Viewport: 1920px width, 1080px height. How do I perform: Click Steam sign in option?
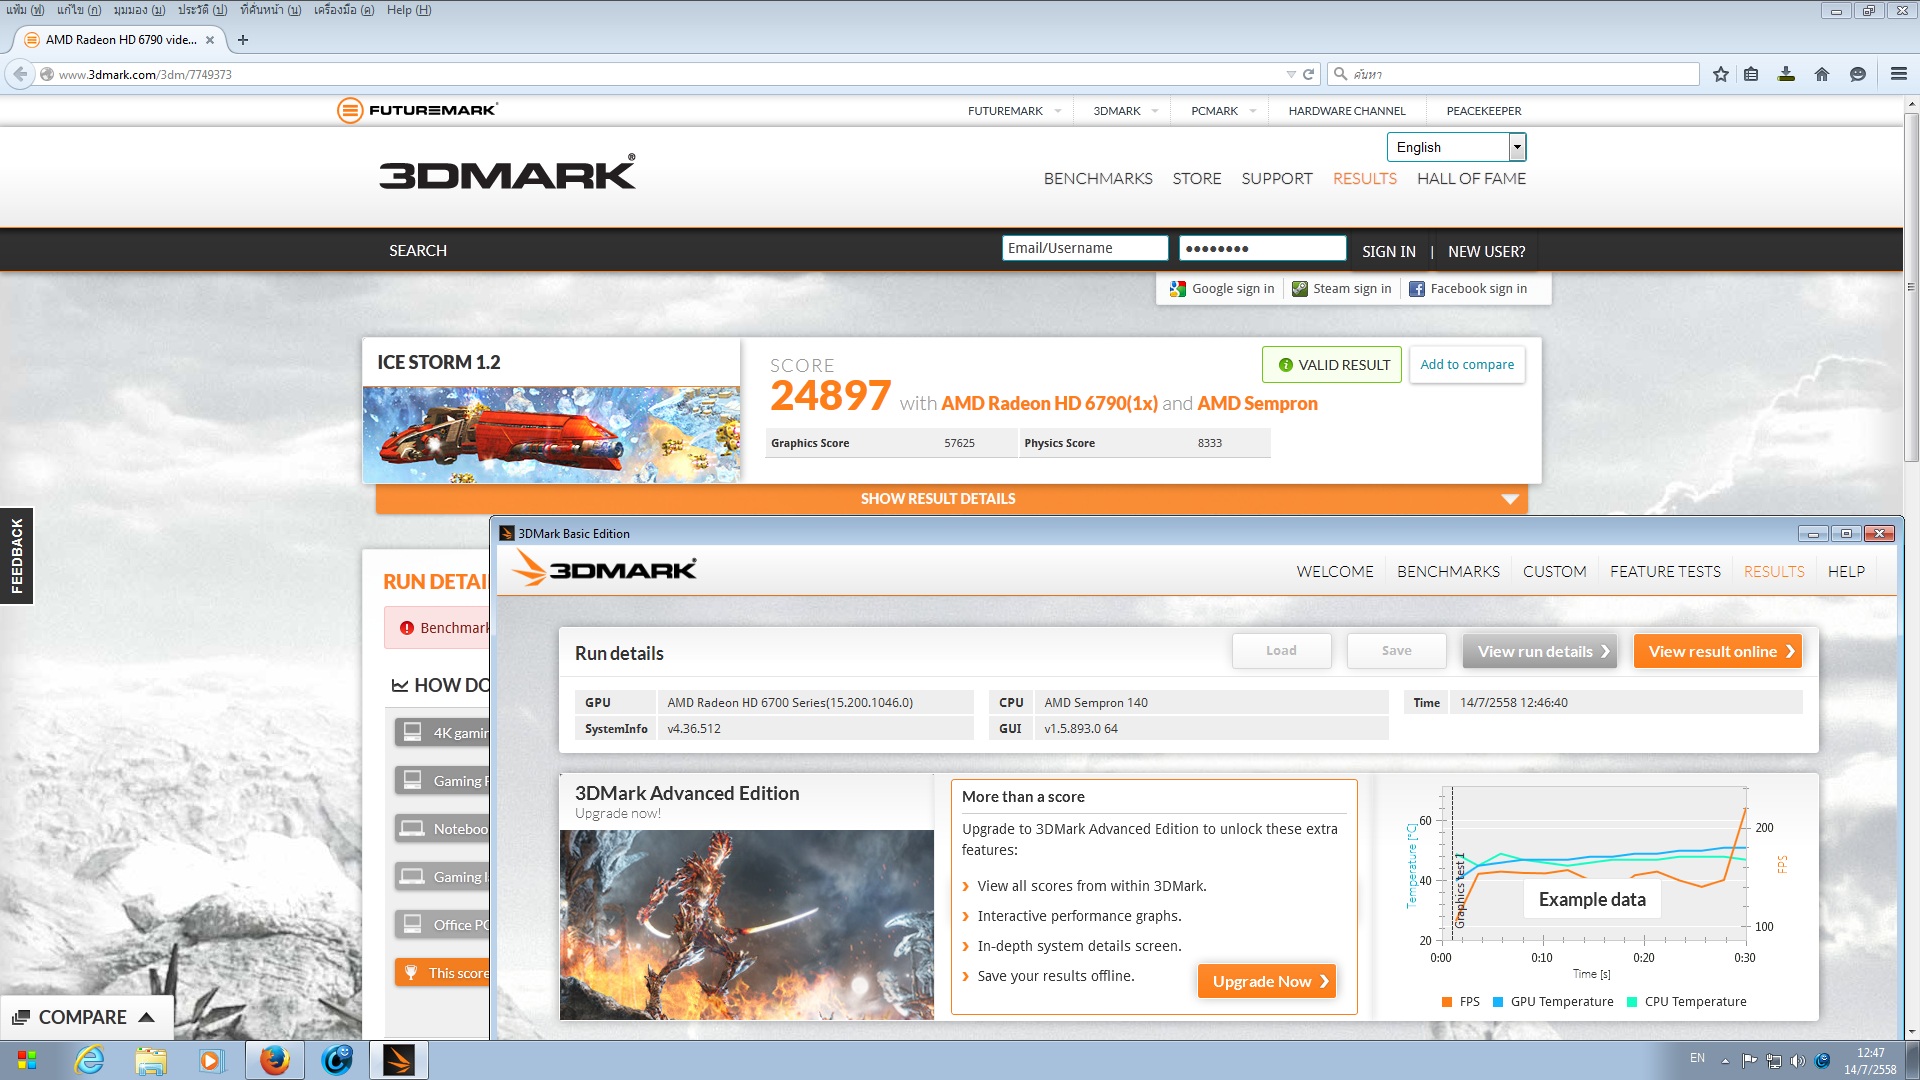pos(1341,289)
